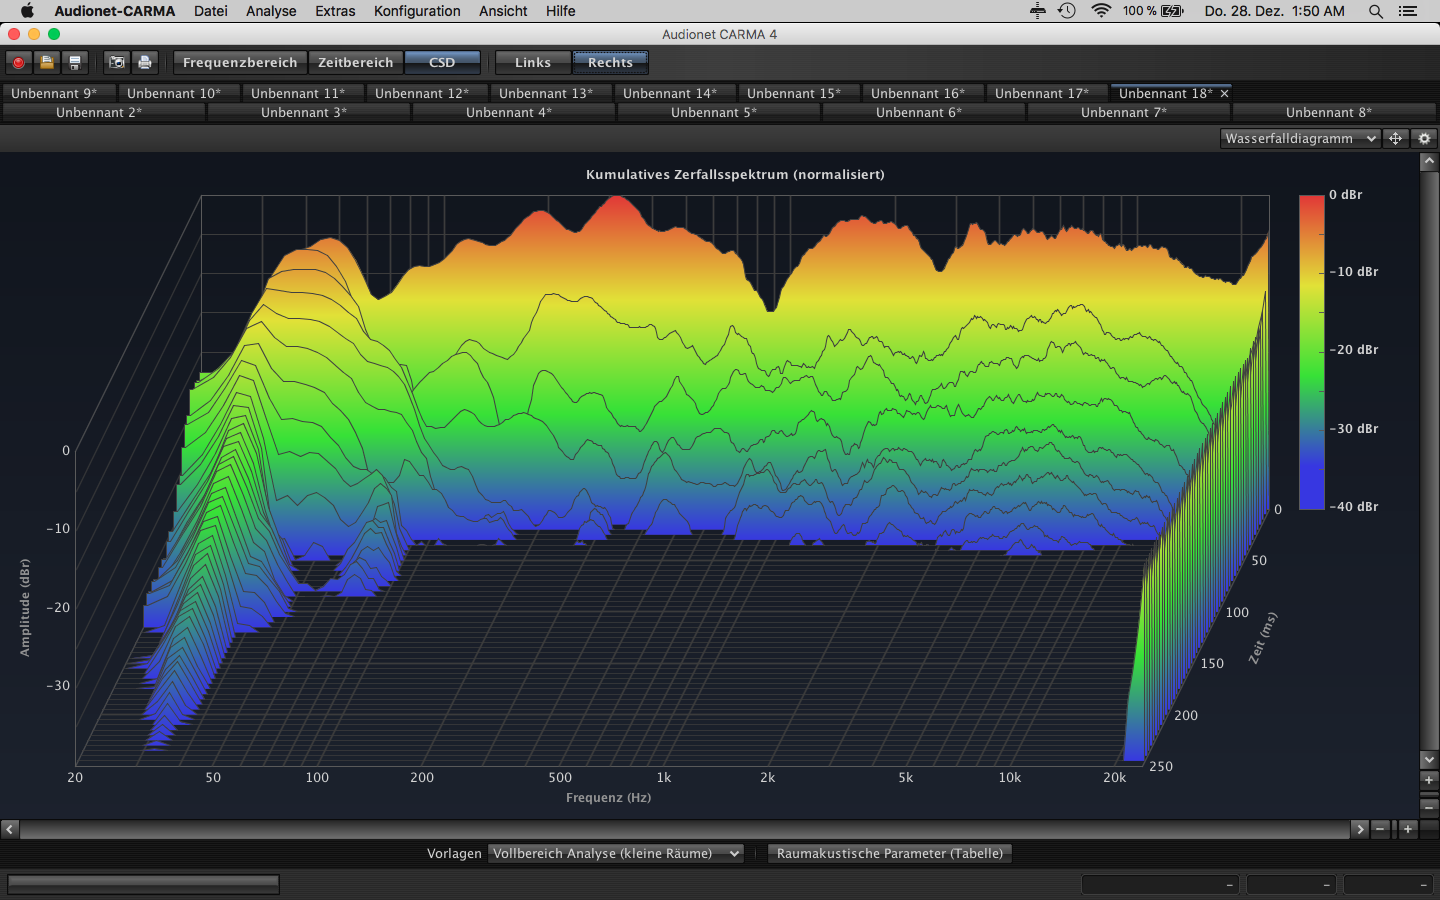
Task: Select the Zeitbereich view button
Action: click(x=355, y=62)
